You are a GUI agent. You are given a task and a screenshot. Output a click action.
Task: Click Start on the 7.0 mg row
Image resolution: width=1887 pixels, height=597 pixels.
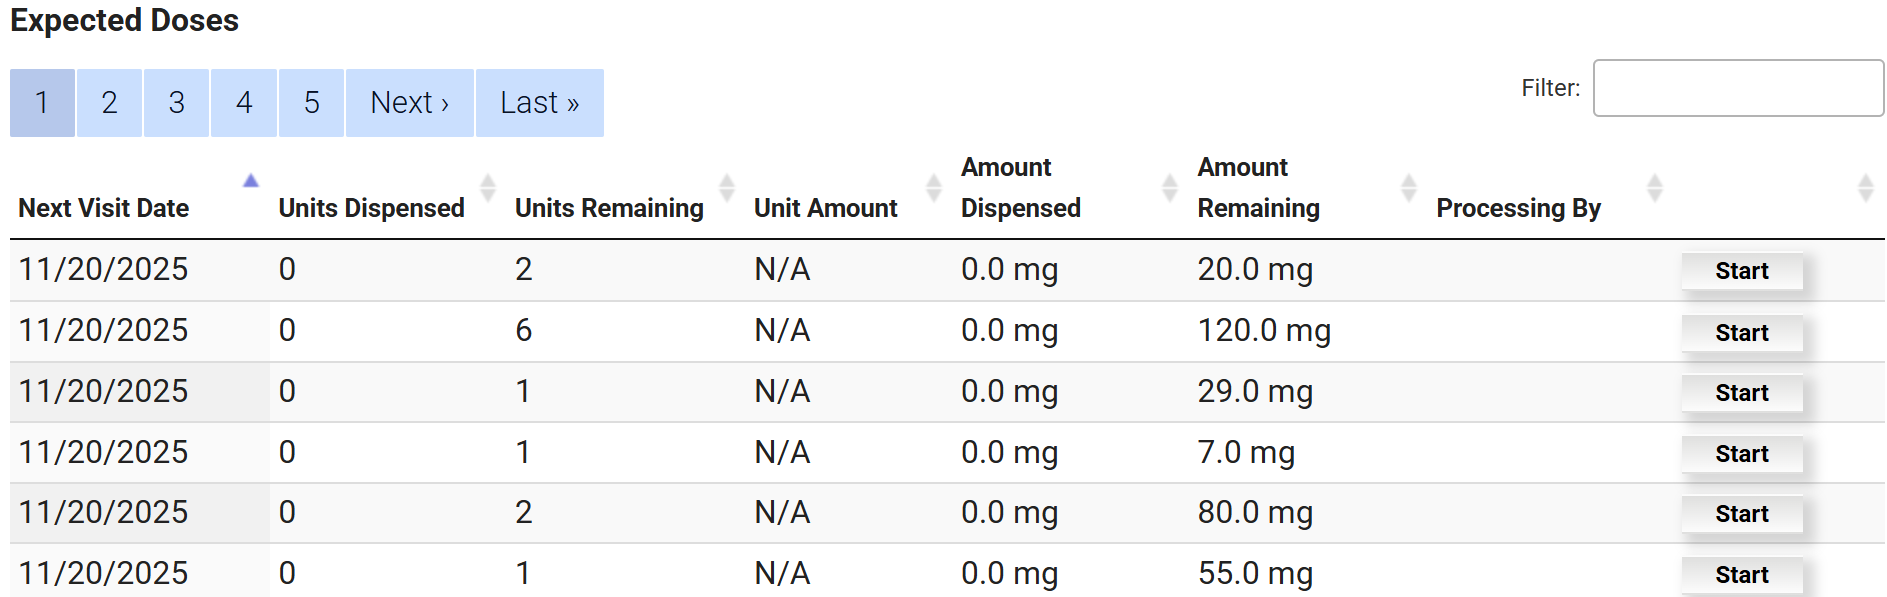1741,454
